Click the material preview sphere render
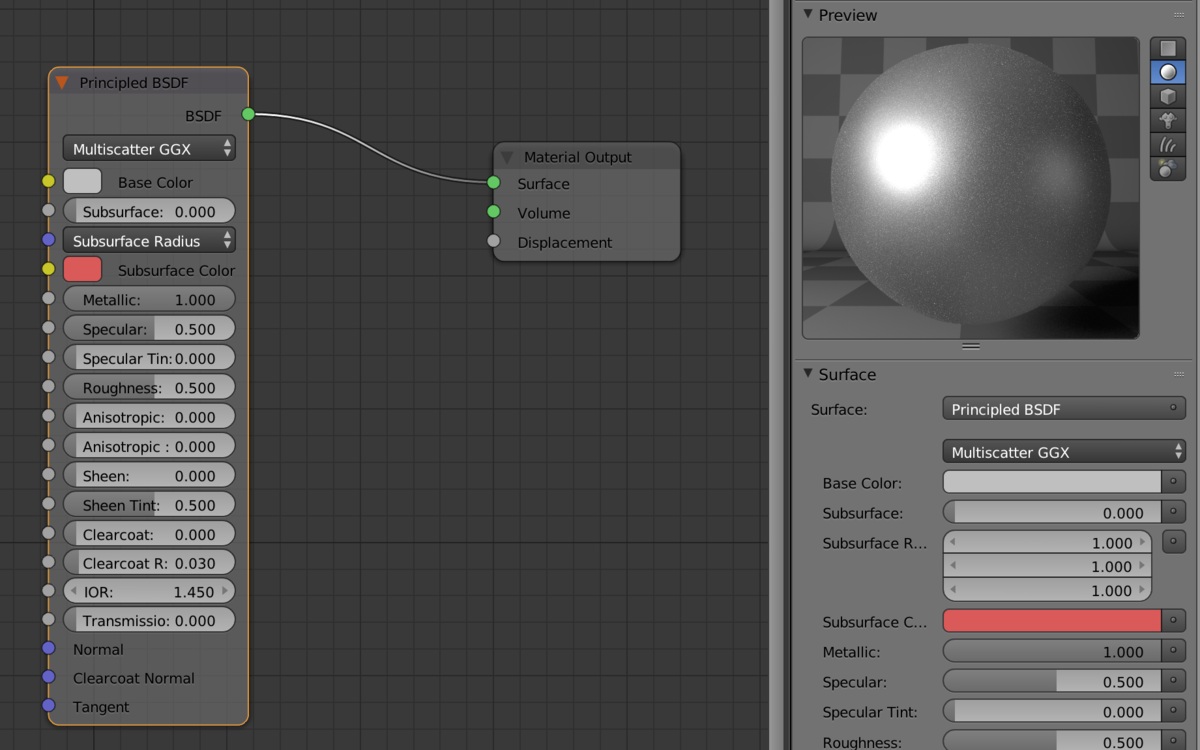The height and width of the screenshot is (750, 1200). tap(971, 188)
